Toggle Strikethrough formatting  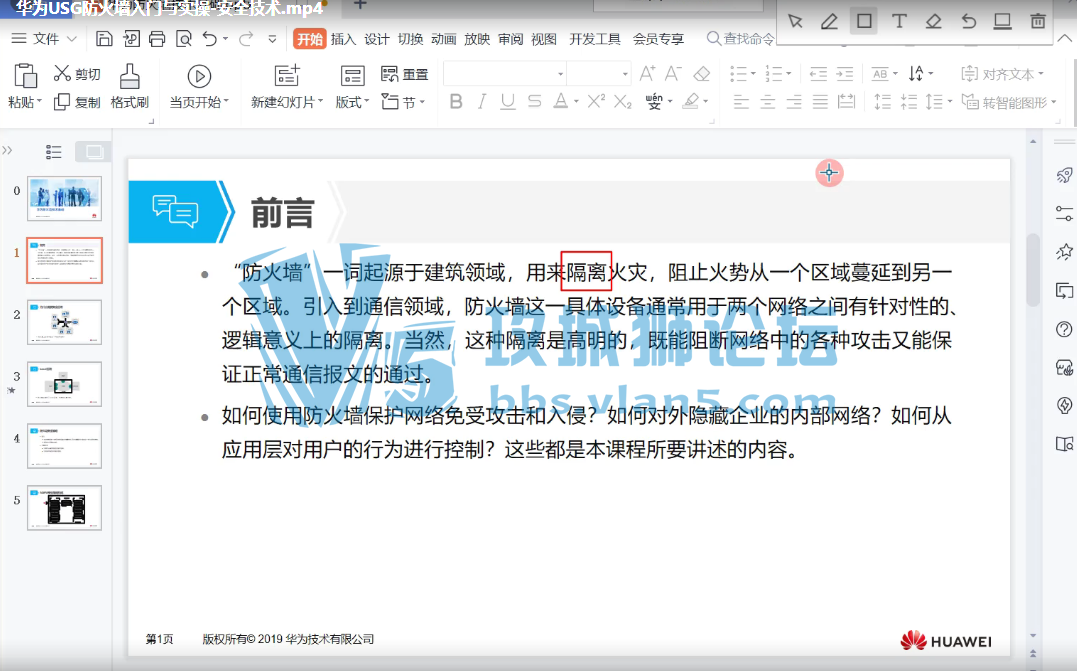534,102
